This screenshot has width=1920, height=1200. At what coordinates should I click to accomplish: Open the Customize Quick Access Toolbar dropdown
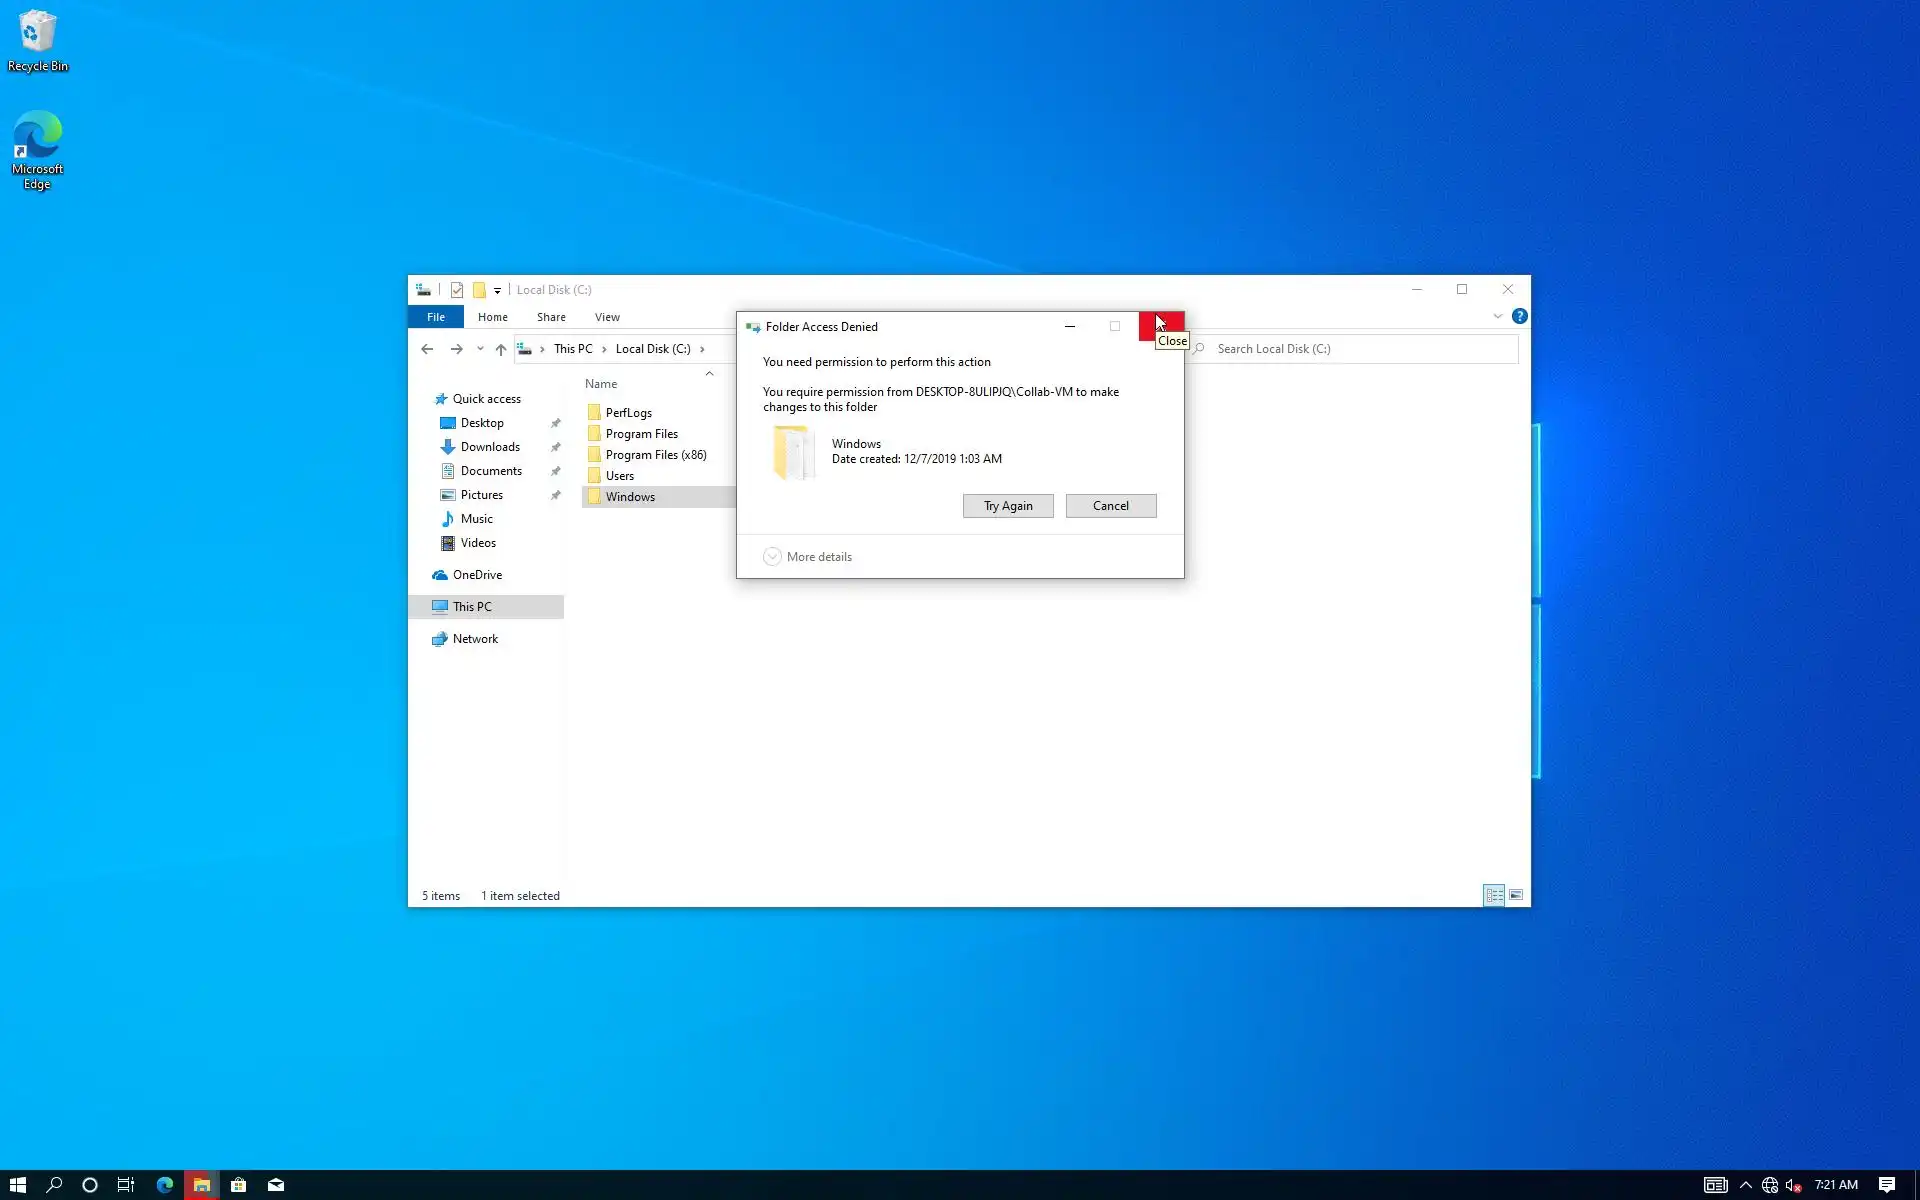tap(497, 291)
